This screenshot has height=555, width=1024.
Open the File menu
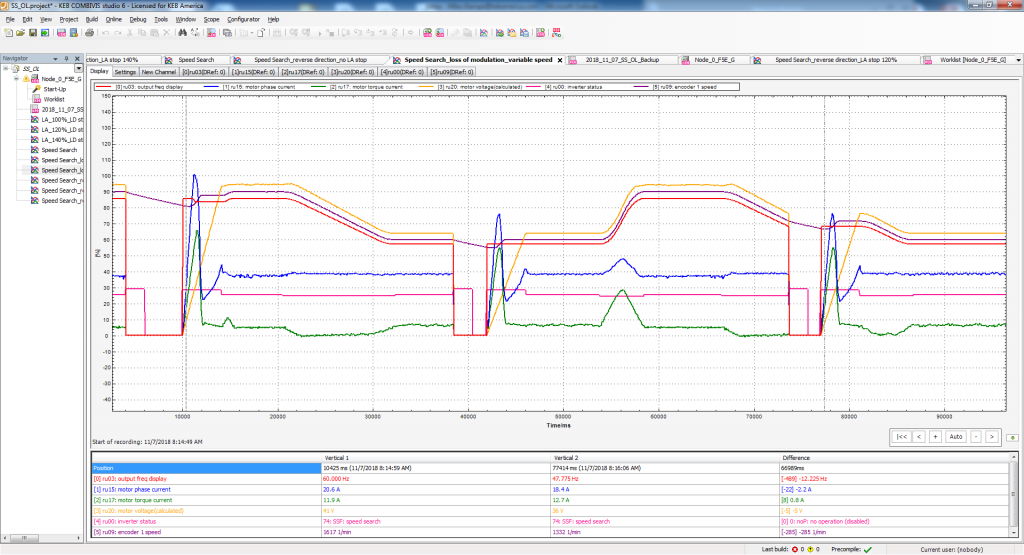[10, 20]
